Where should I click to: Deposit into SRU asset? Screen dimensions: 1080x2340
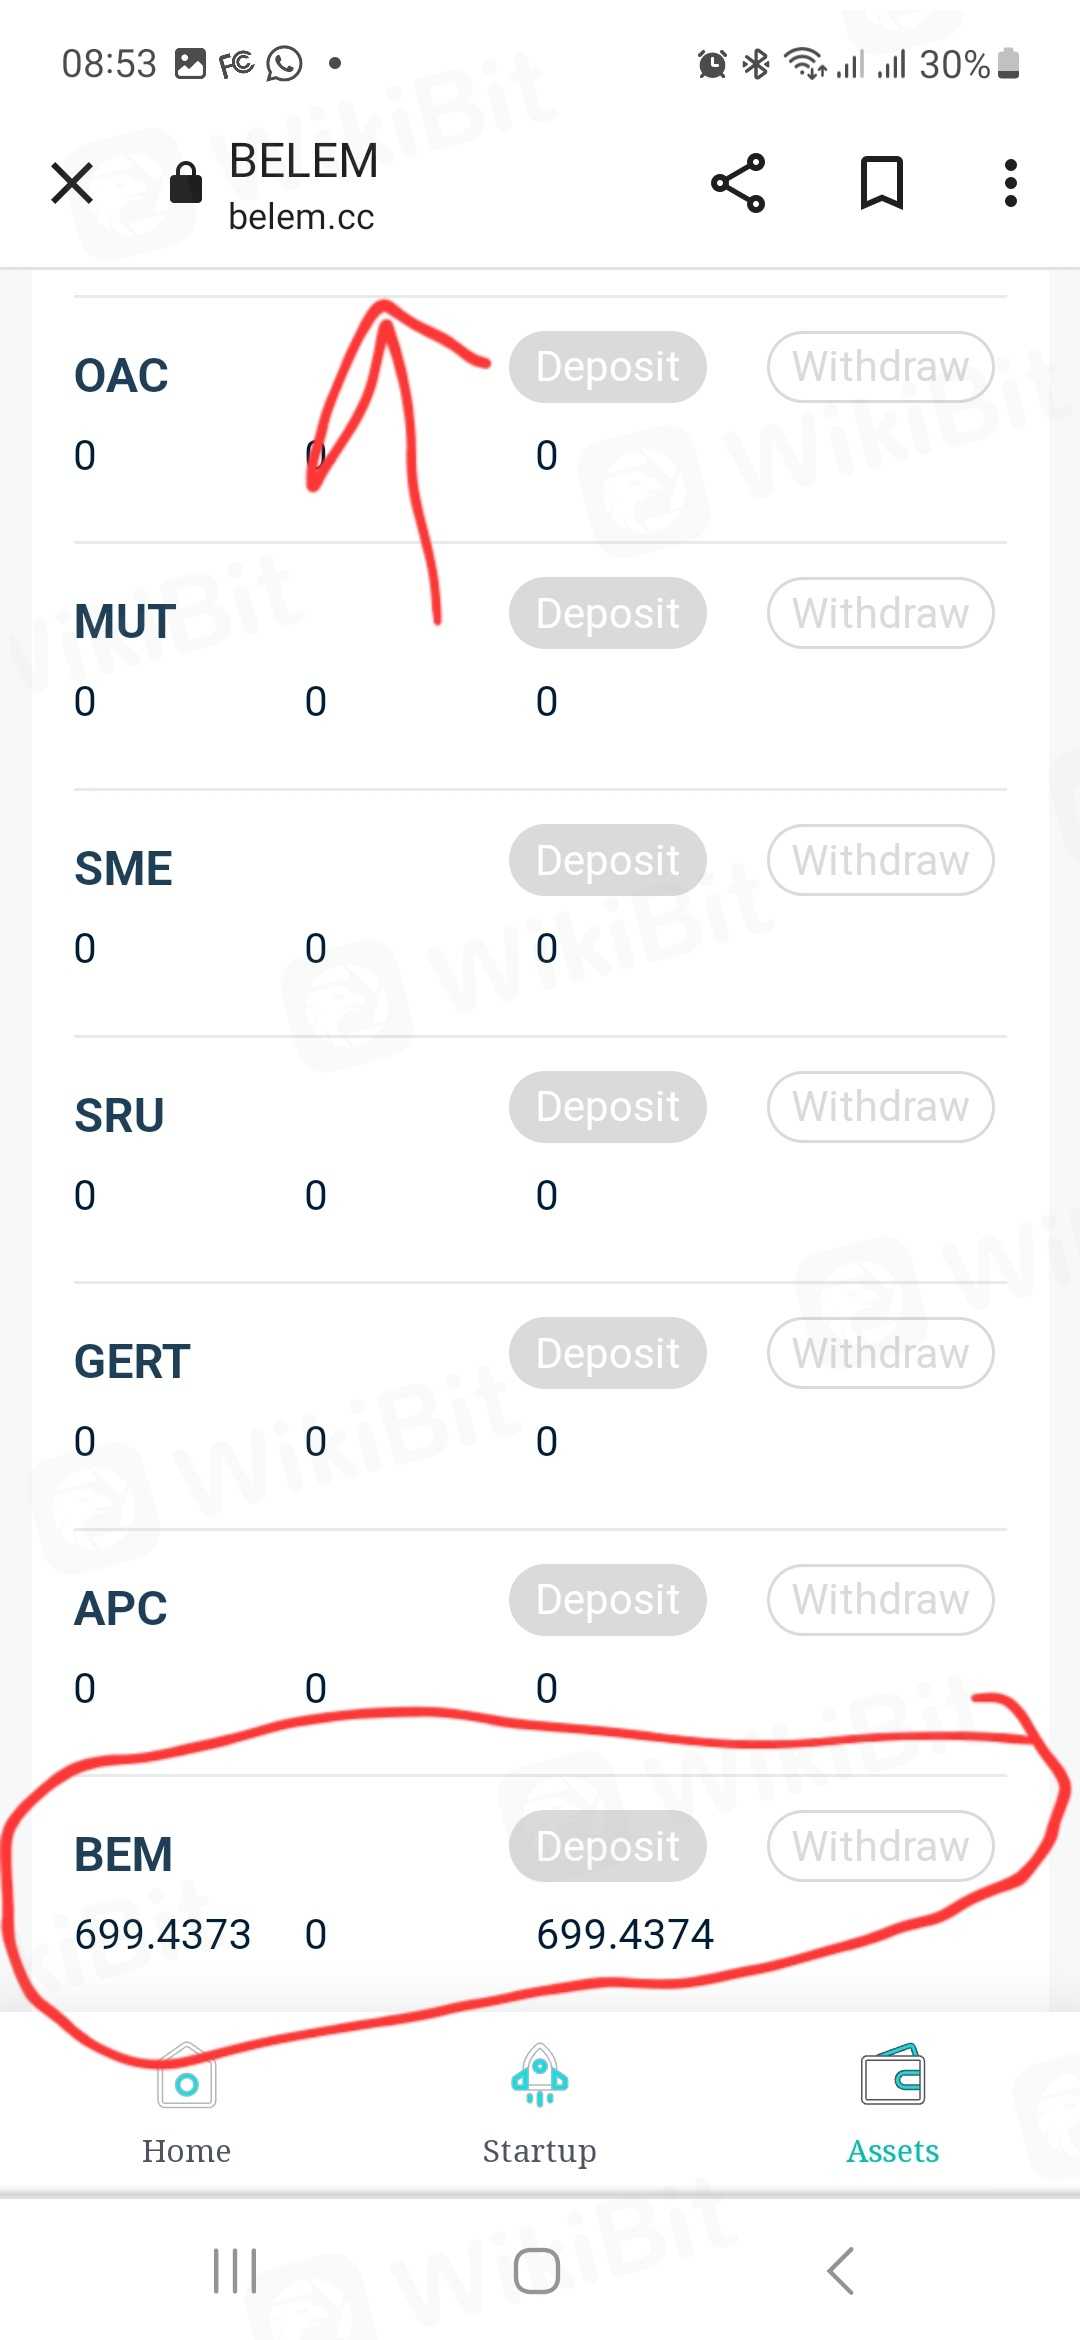tap(607, 1107)
